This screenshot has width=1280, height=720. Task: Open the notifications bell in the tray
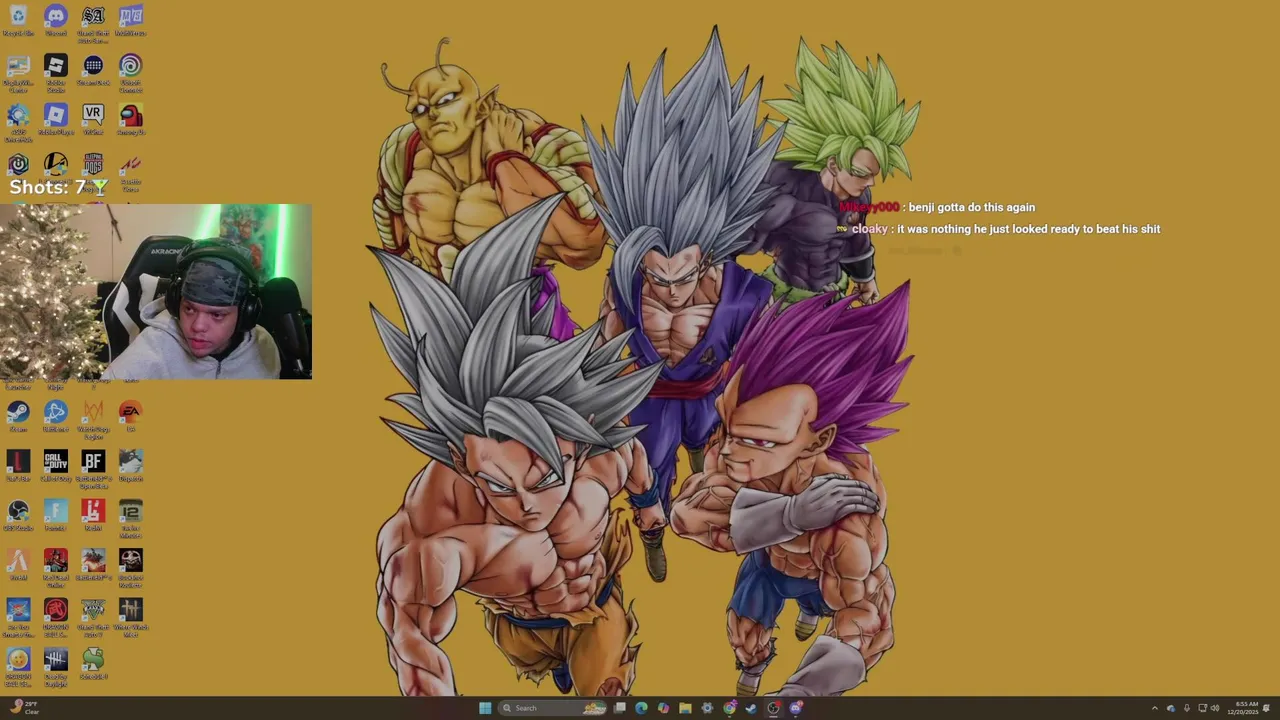1266,708
